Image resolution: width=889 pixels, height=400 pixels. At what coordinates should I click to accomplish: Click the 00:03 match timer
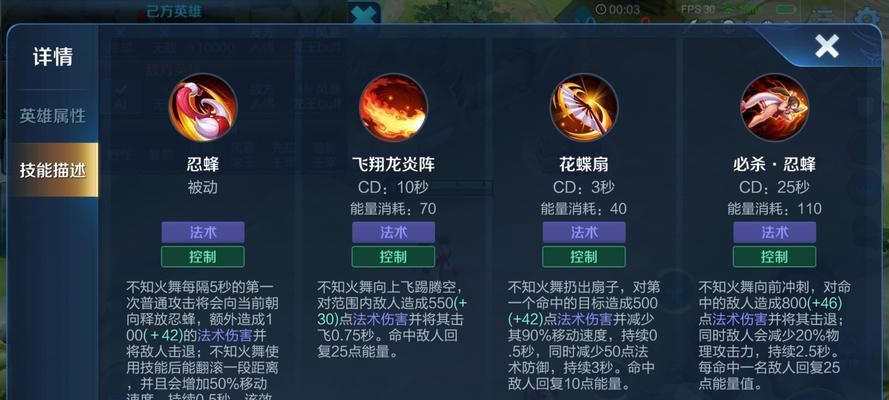point(617,9)
